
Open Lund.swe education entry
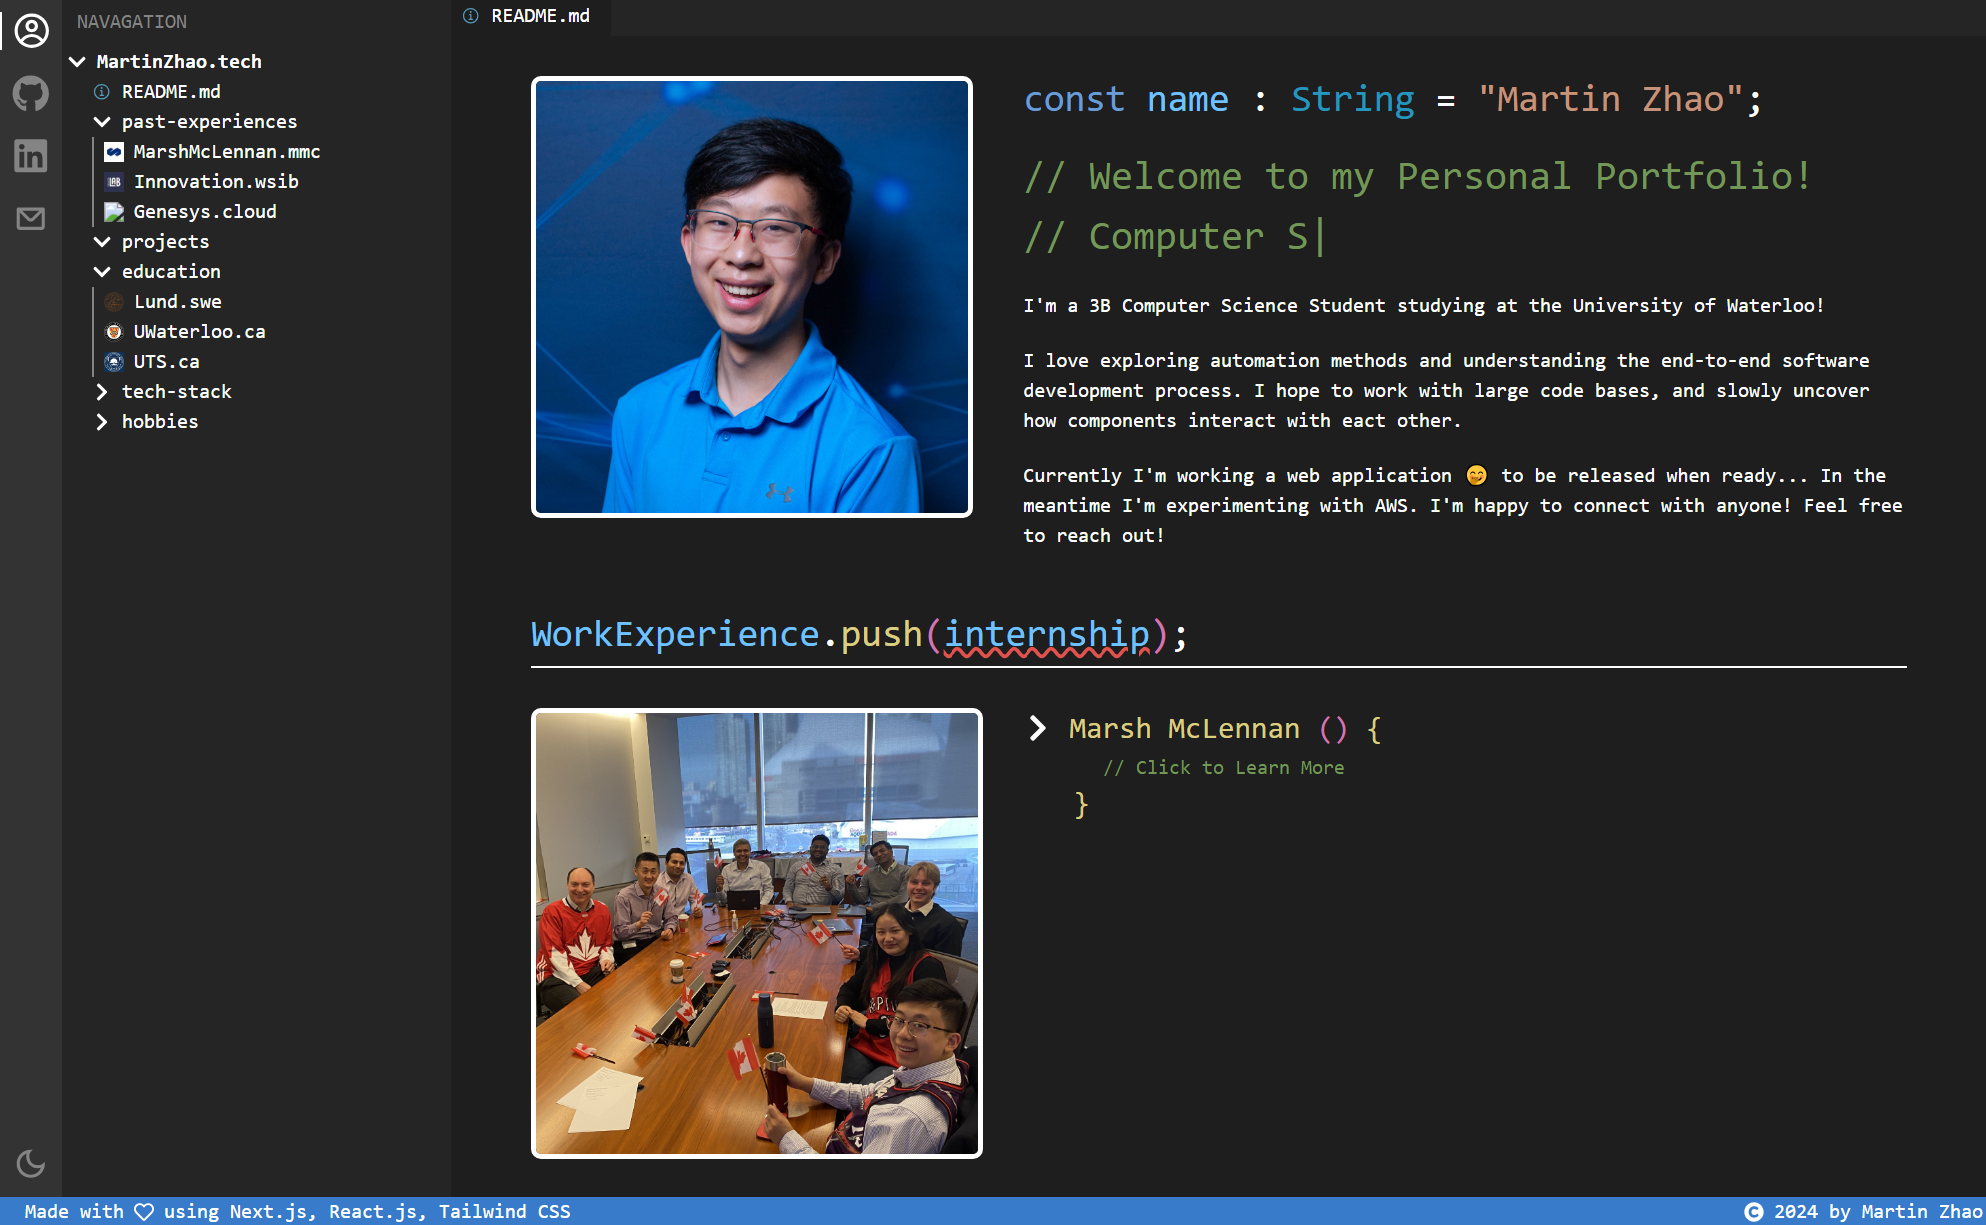click(178, 302)
